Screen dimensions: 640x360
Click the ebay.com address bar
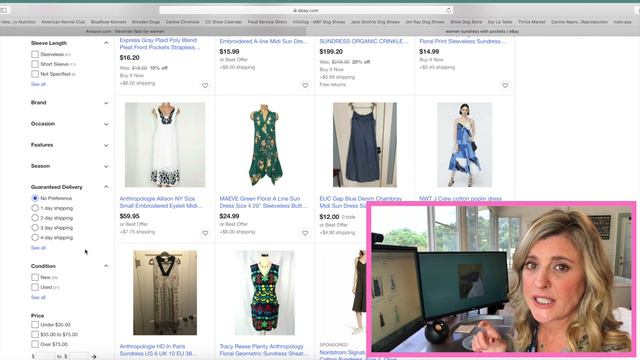pyautogui.click(x=306, y=10)
